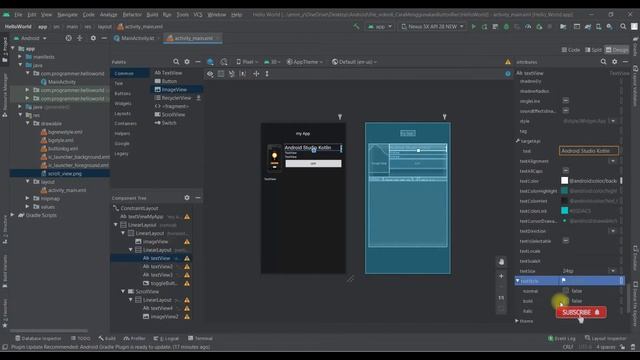The height and width of the screenshot is (360, 640).
Task: Click the Make Project hammer icon
Action: [x=356, y=27]
